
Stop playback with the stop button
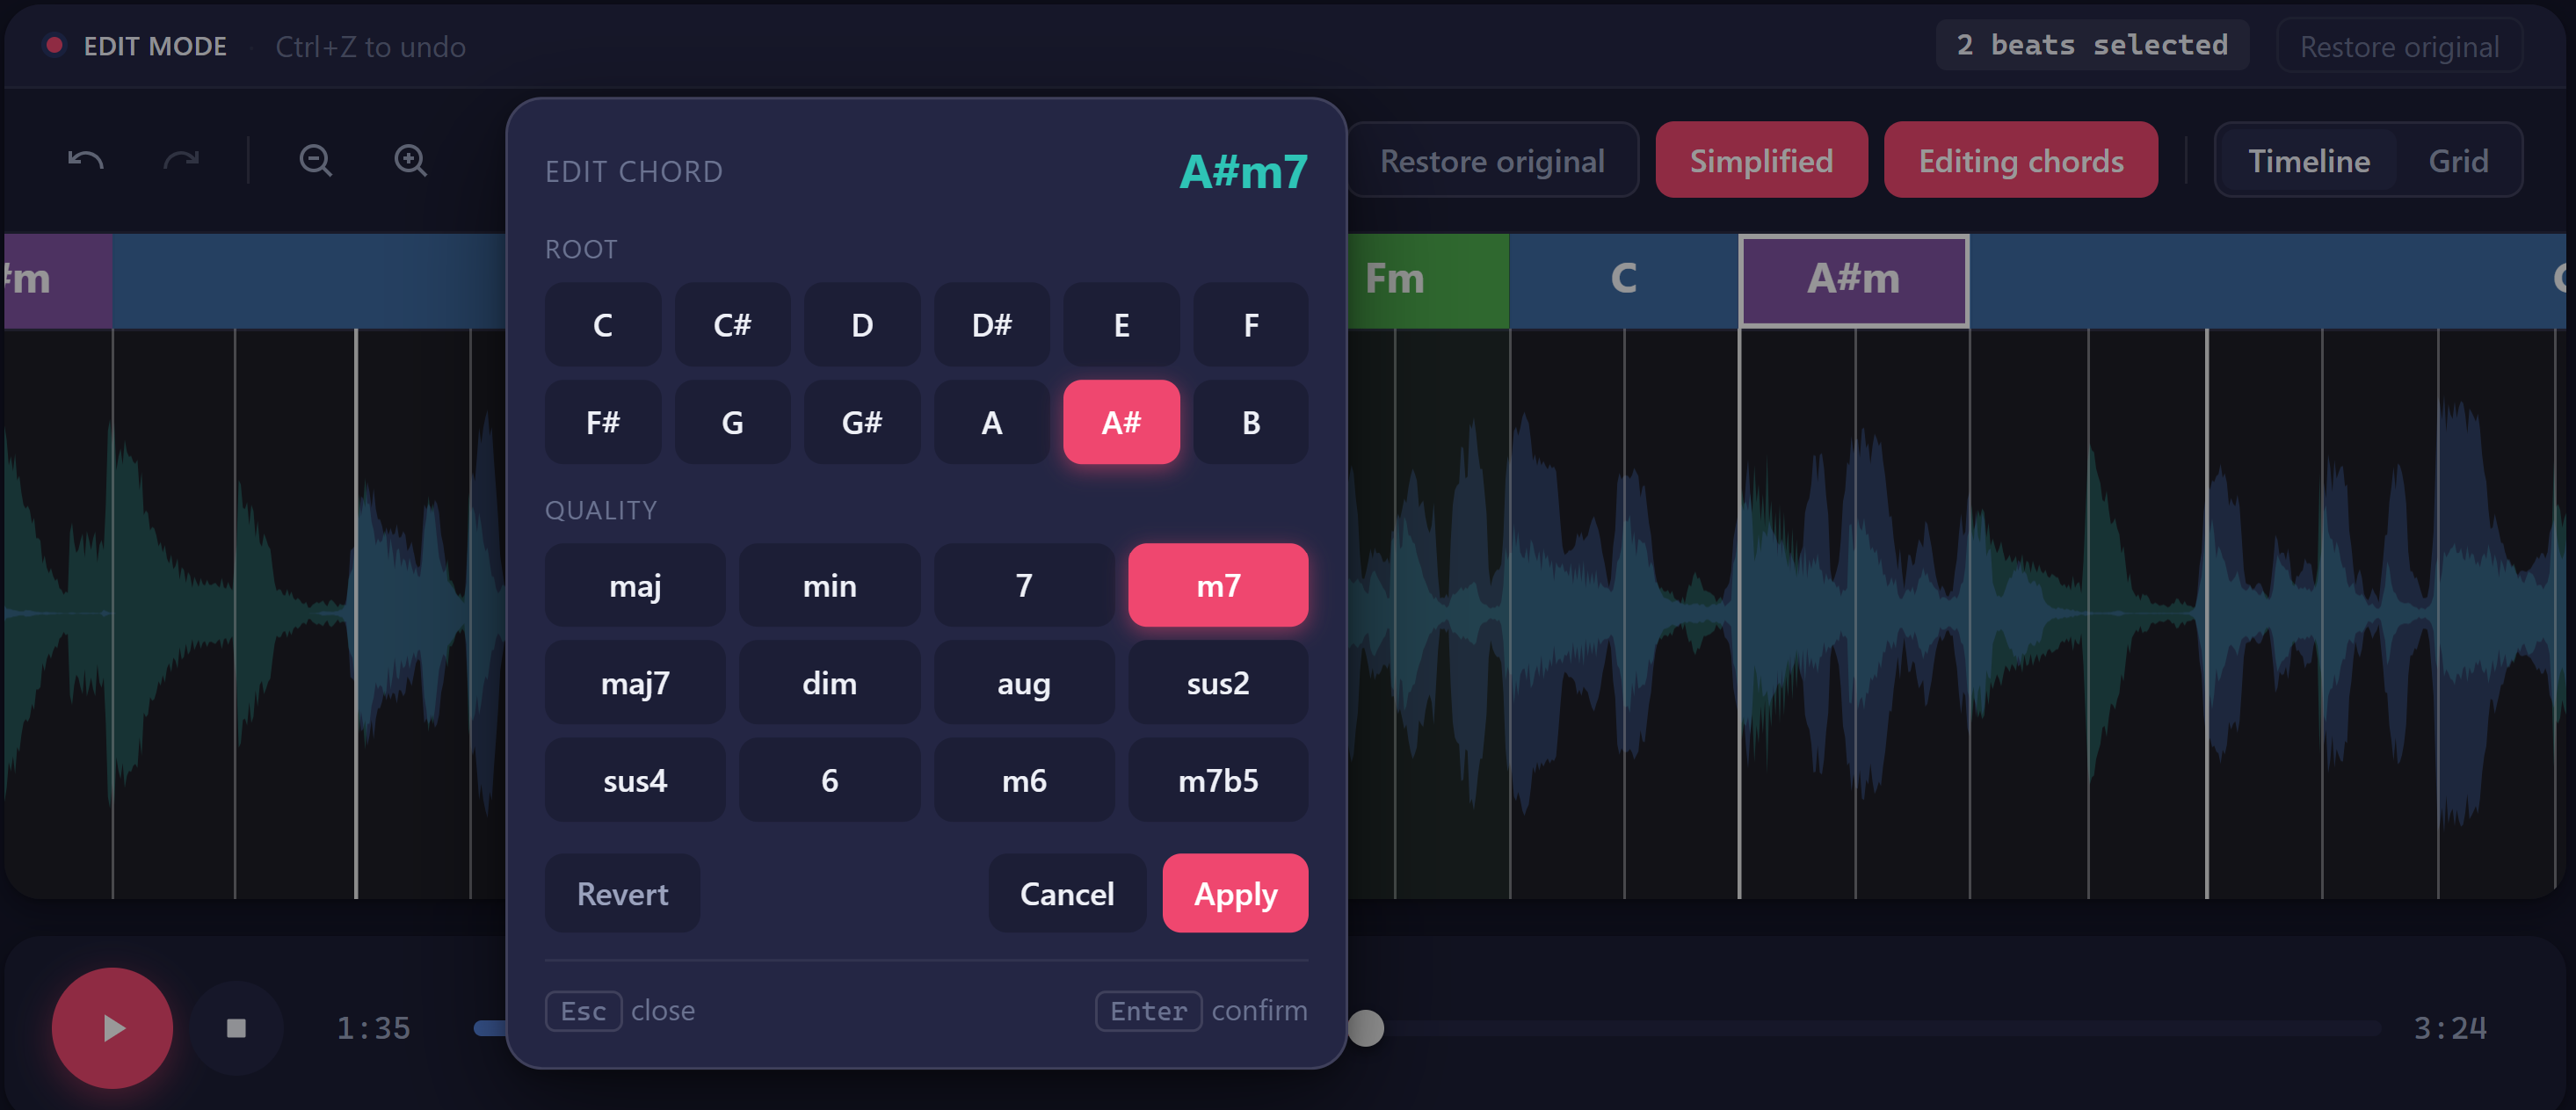(236, 1027)
